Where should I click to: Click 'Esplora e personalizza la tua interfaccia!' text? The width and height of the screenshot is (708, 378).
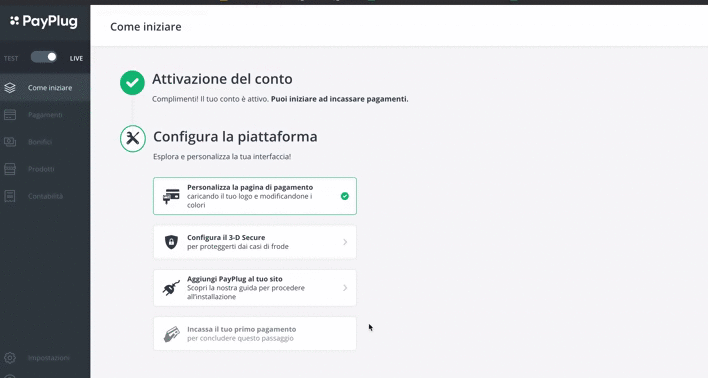[x=222, y=157]
